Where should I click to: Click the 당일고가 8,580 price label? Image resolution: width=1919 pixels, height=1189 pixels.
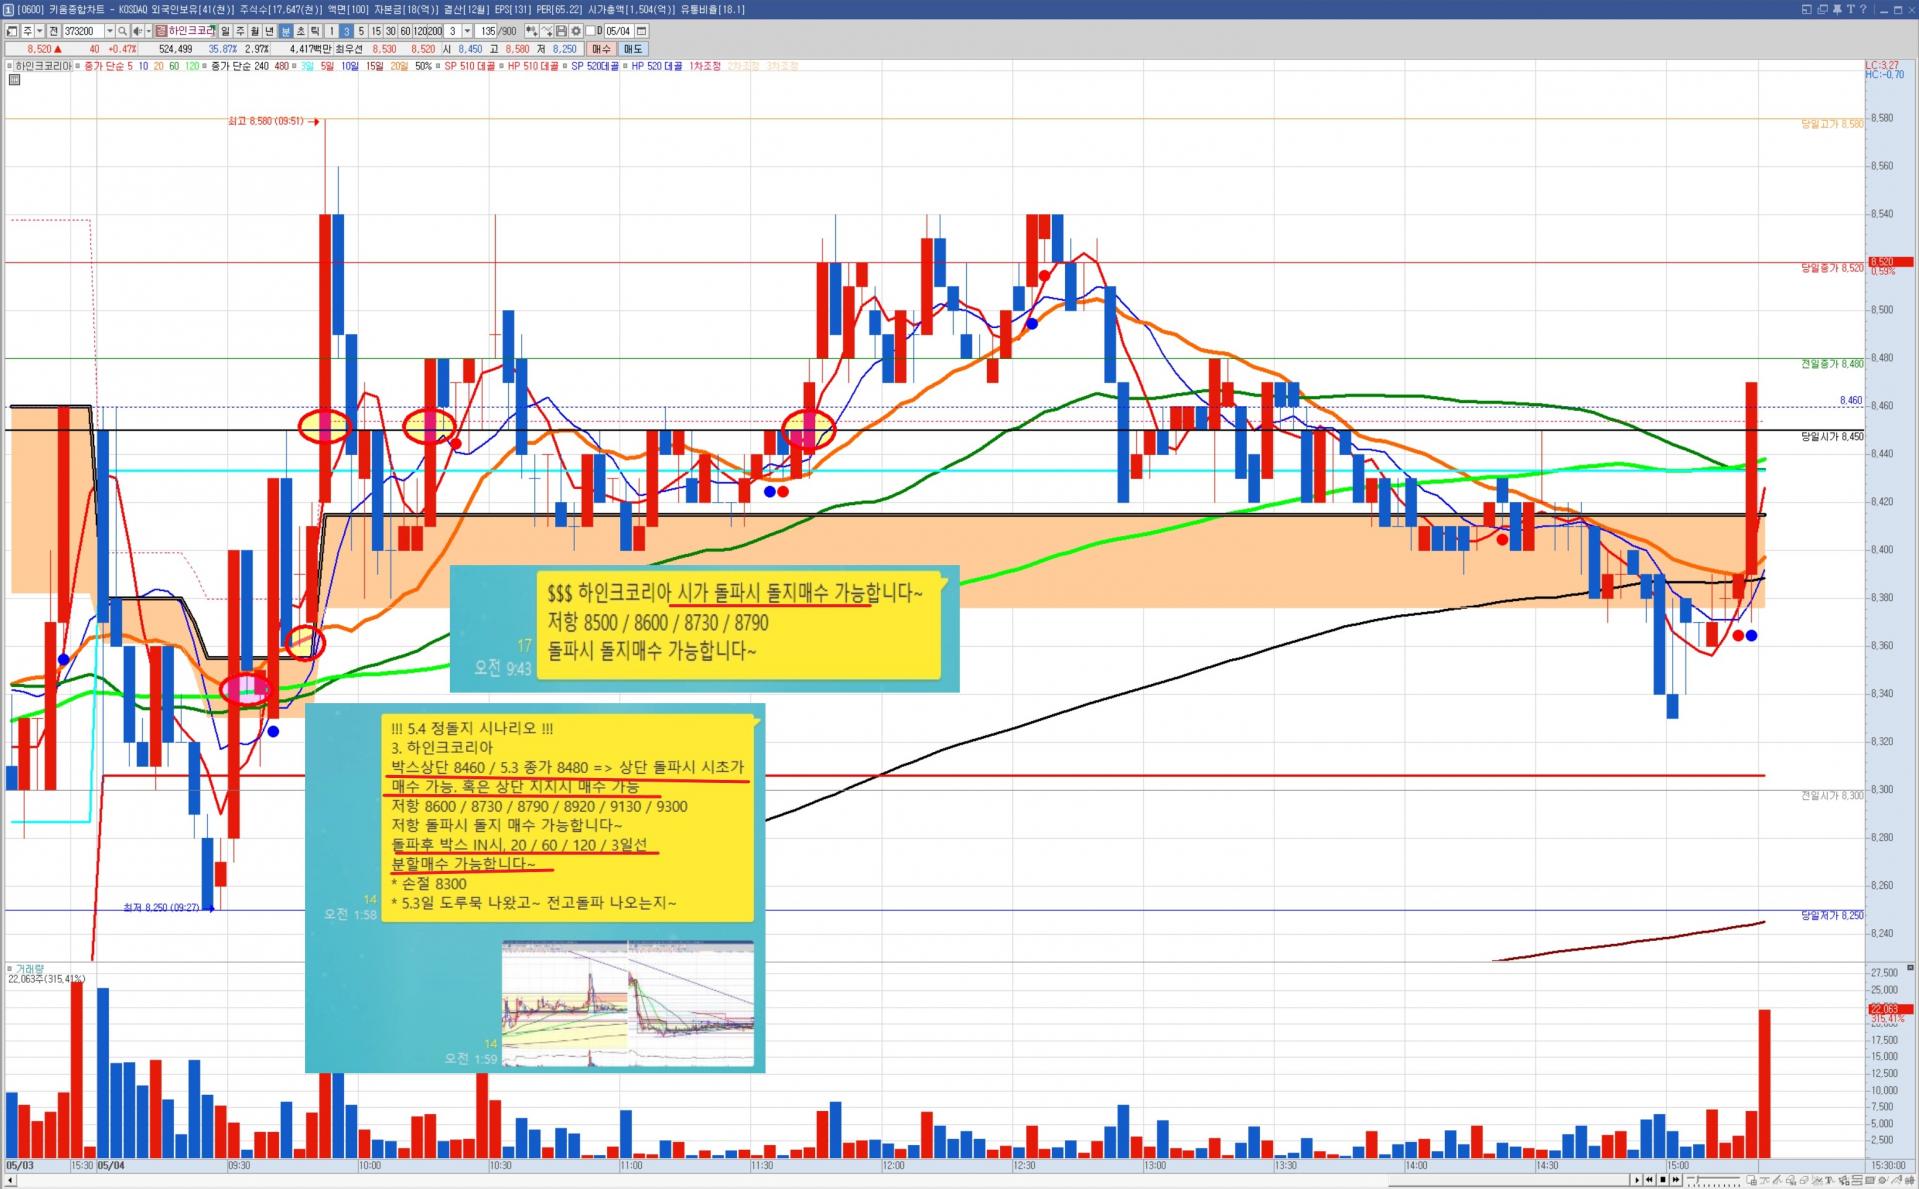[1832, 124]
